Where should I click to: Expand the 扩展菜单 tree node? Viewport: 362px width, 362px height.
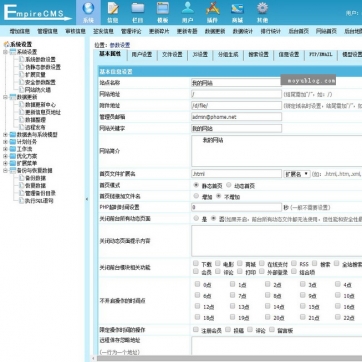click(x=5, y=163)
